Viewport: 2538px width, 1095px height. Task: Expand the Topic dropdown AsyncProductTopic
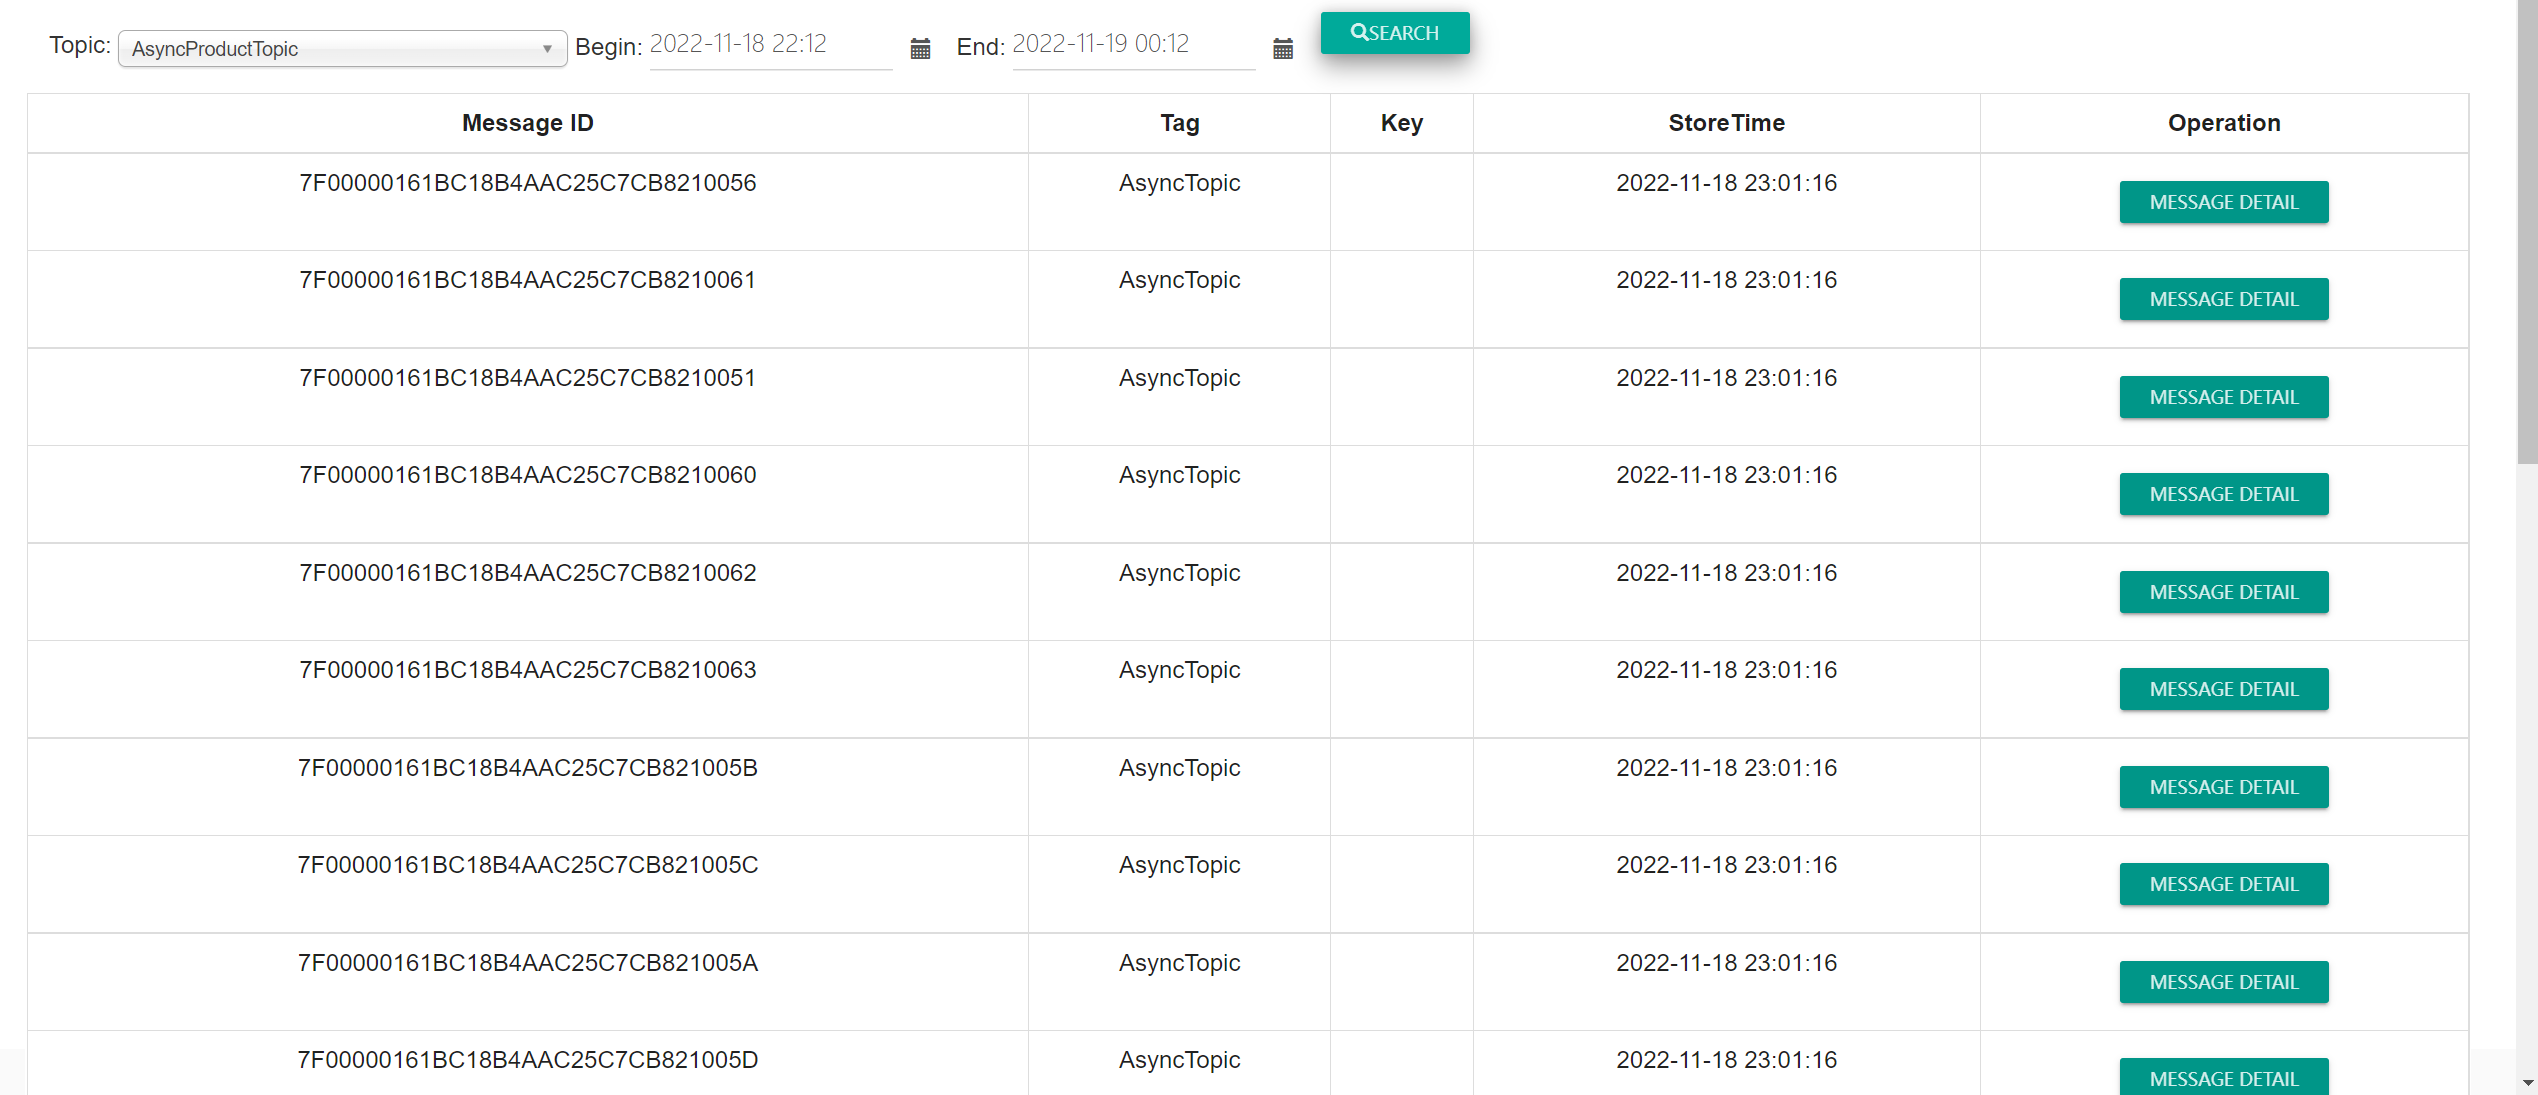tap(342, 49)
